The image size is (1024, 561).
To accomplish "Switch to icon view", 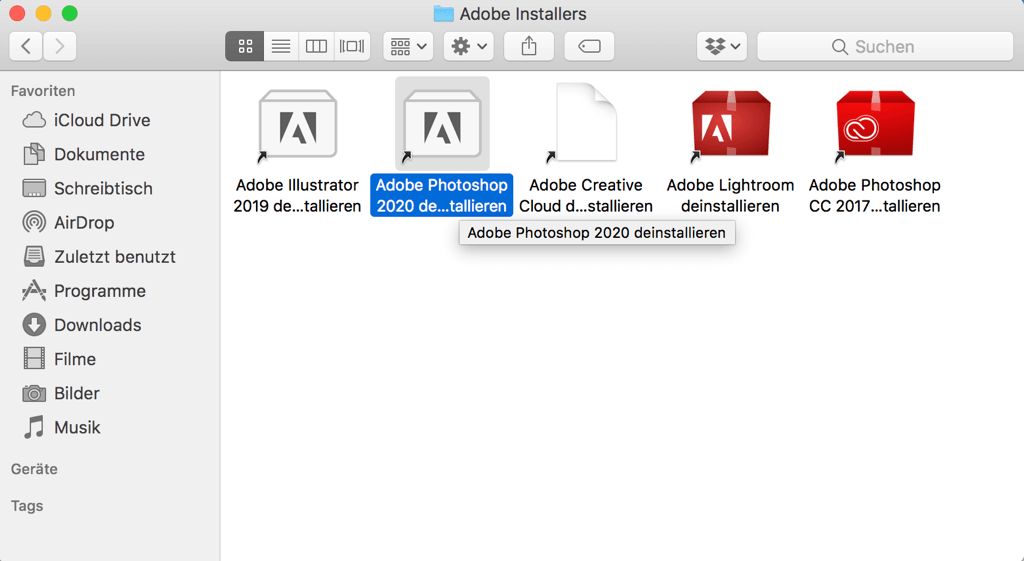I will (x=245, y=46).
